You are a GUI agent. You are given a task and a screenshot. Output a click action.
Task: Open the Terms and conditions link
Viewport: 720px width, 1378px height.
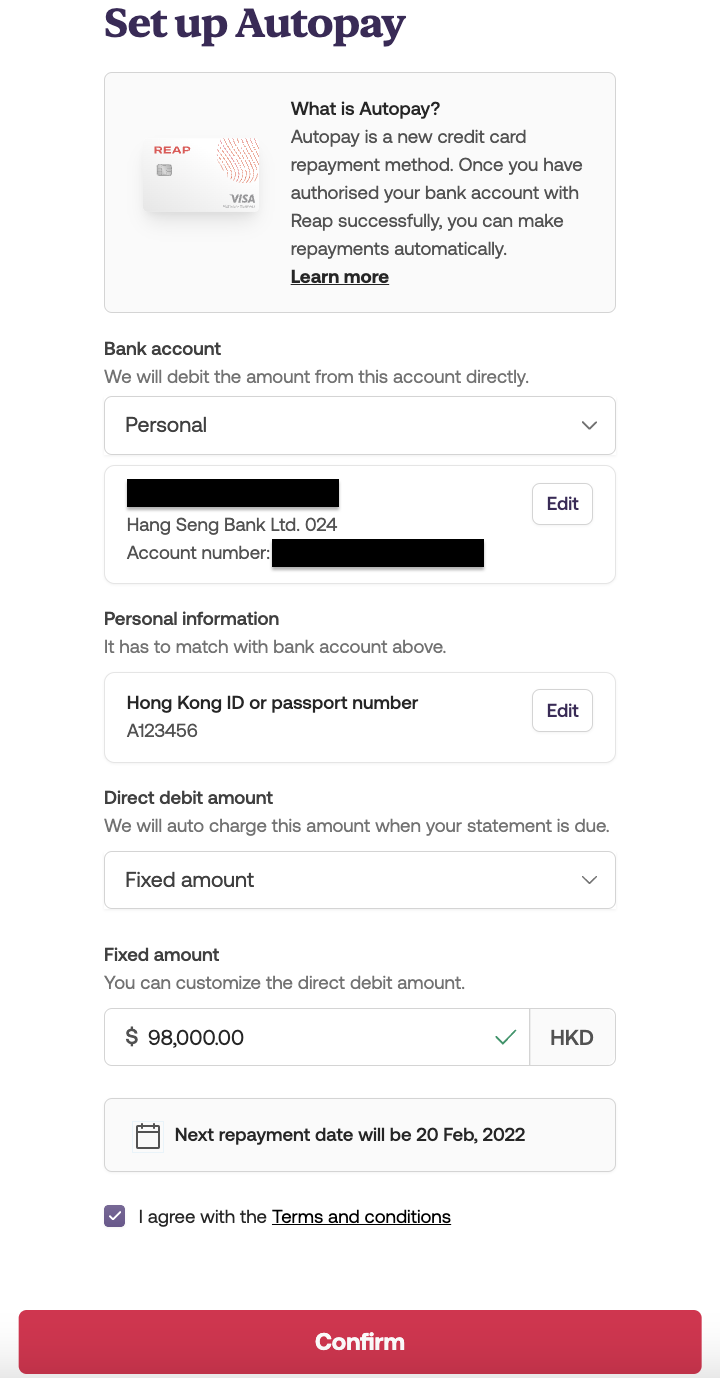pyautogui.click(x=361, y=1217)
